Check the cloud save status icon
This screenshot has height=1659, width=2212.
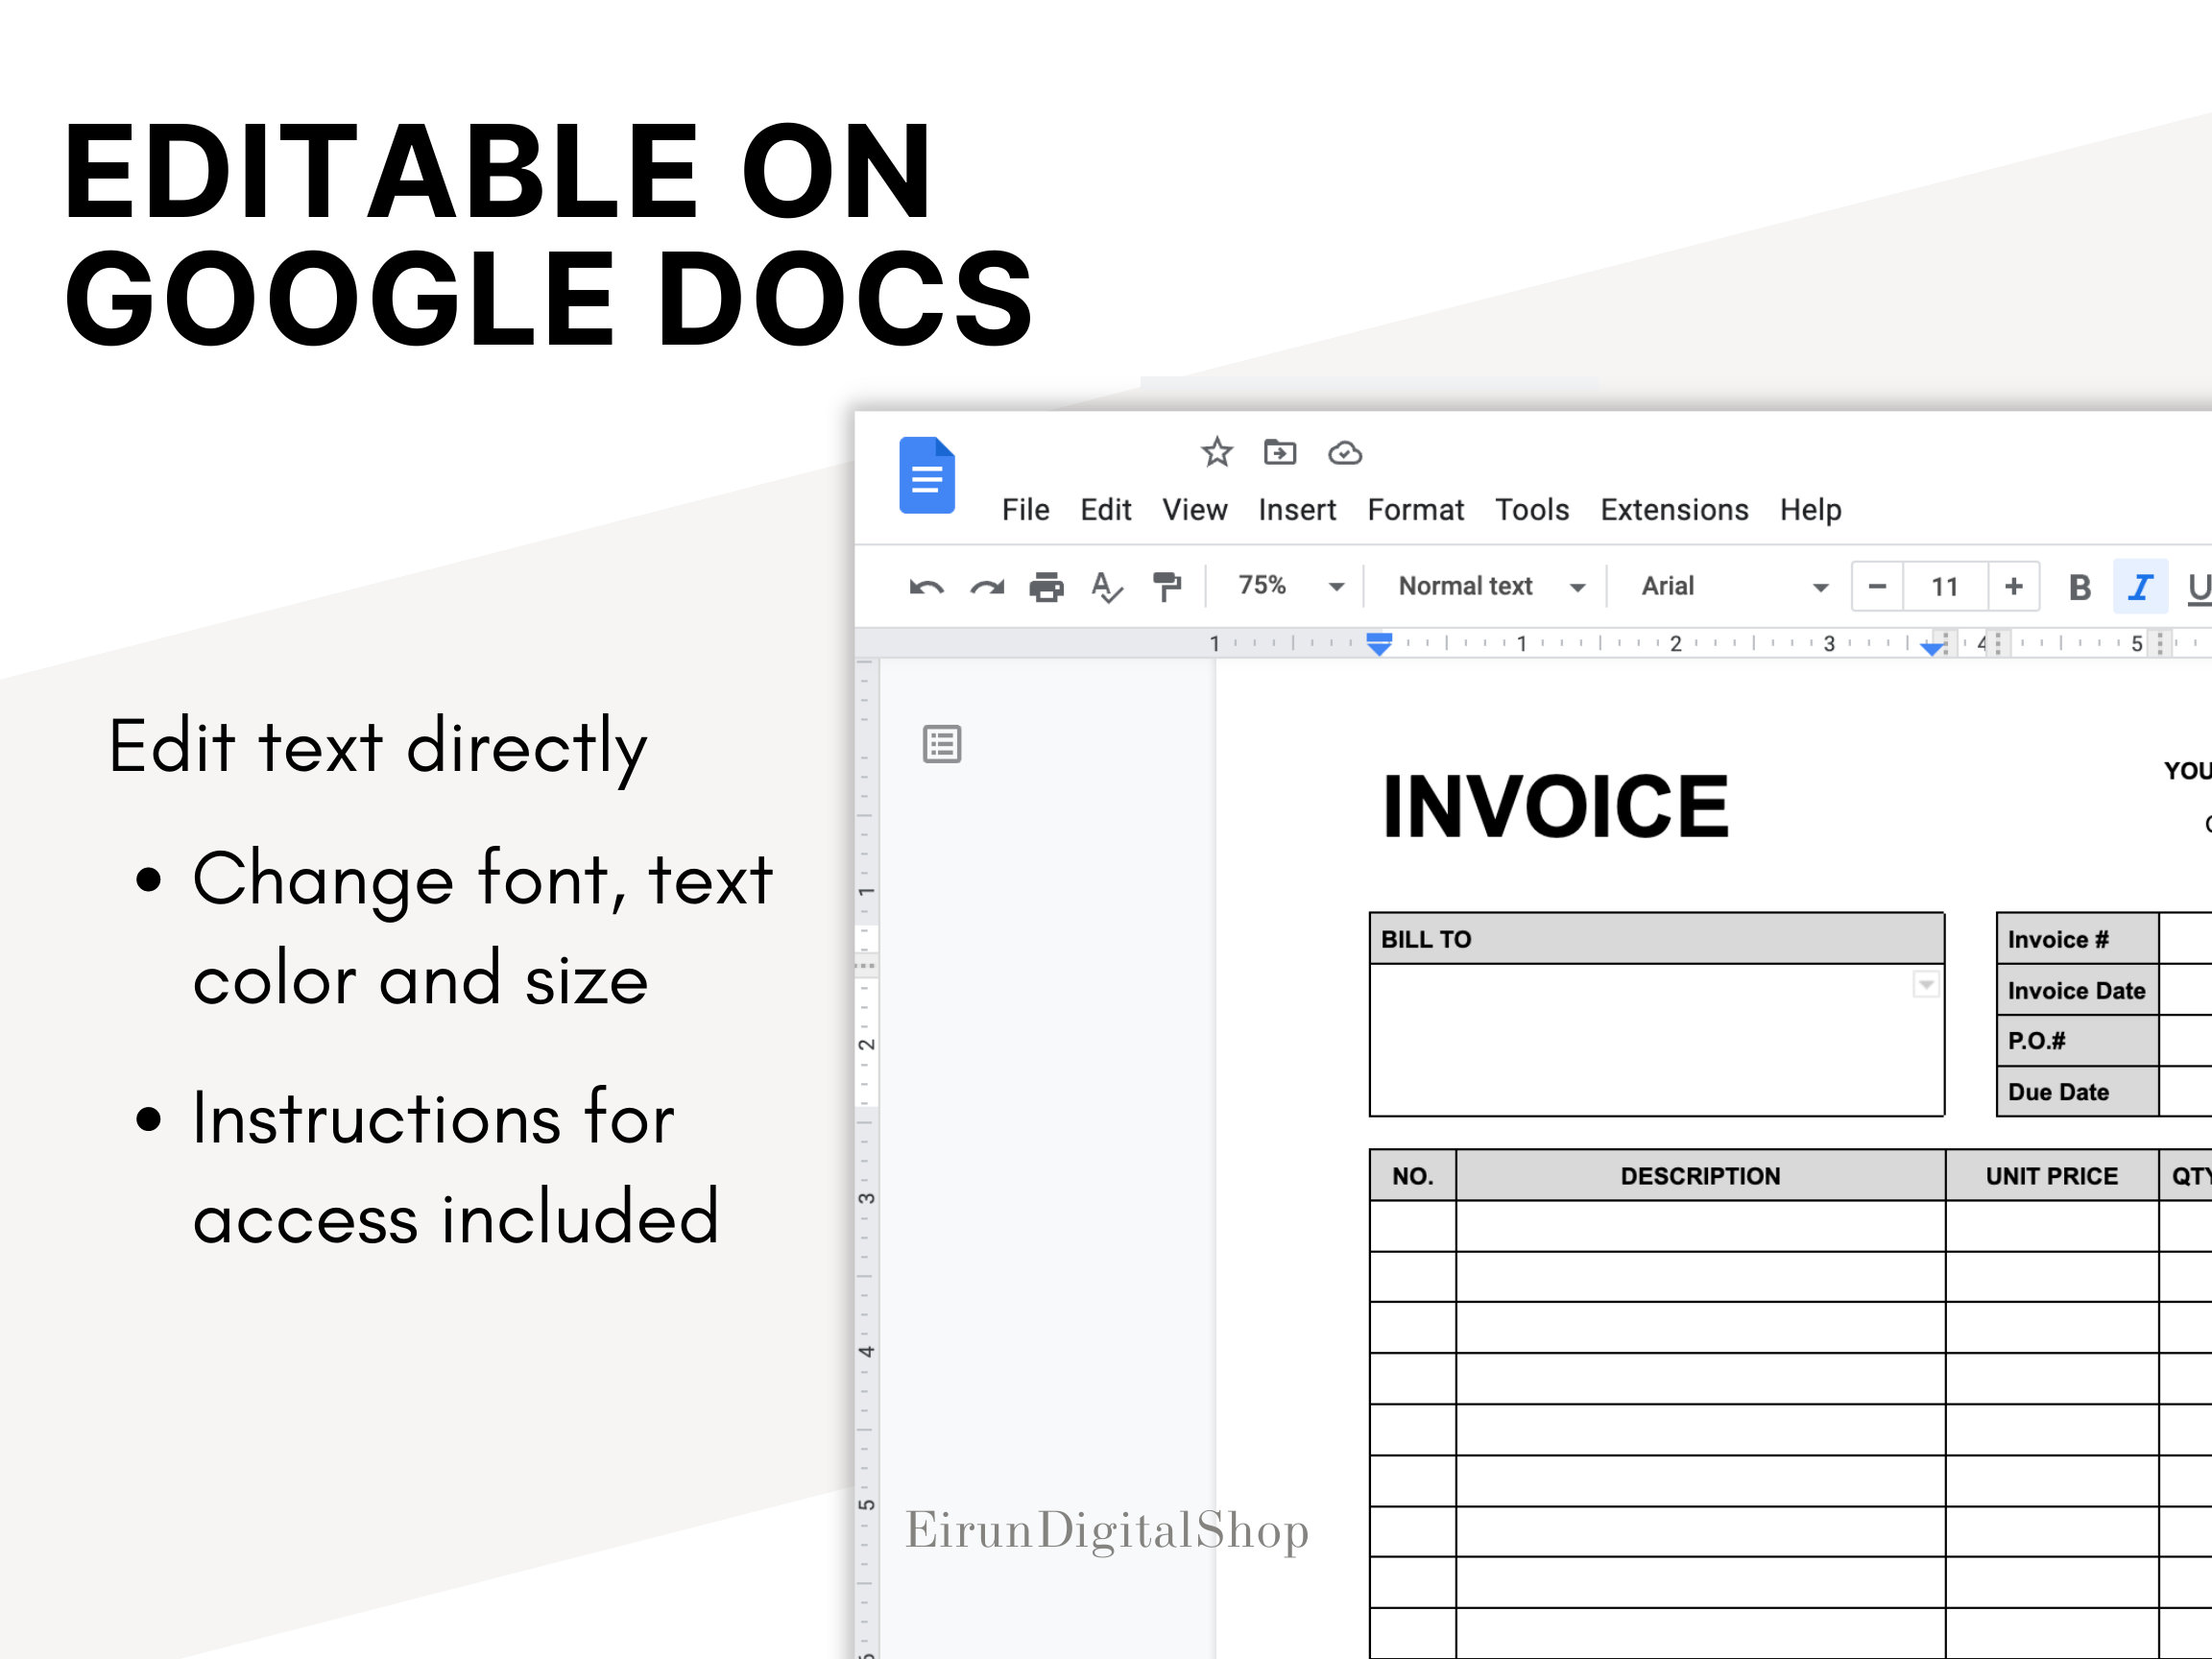(1345, 452)
